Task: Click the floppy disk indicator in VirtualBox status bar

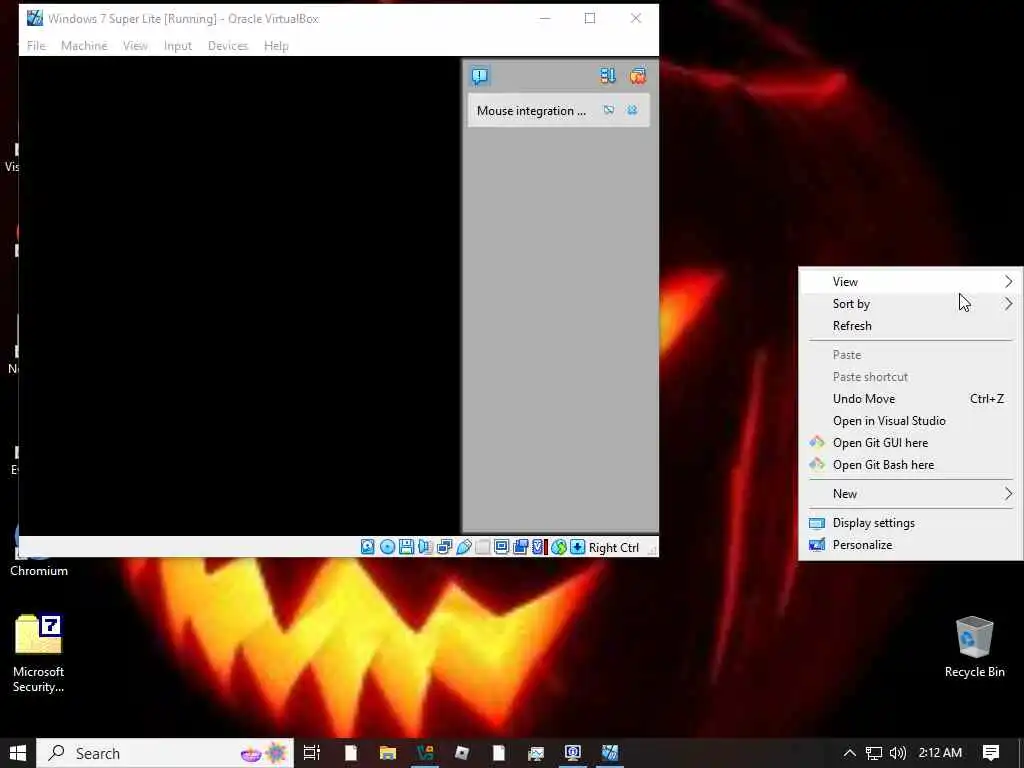Action: (x=406, y=547)
